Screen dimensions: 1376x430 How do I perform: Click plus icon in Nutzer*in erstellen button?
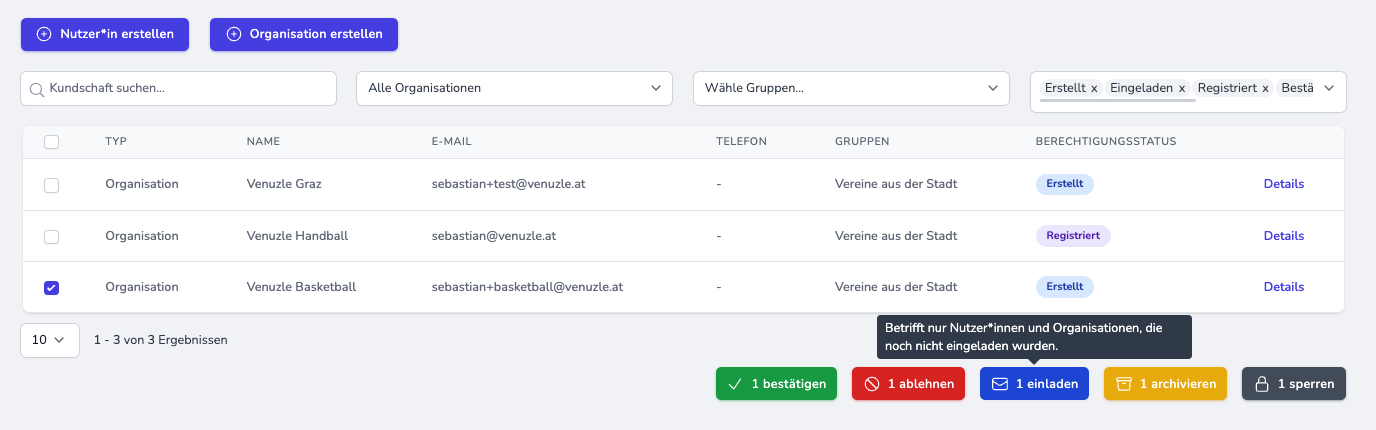coord(44,34)
